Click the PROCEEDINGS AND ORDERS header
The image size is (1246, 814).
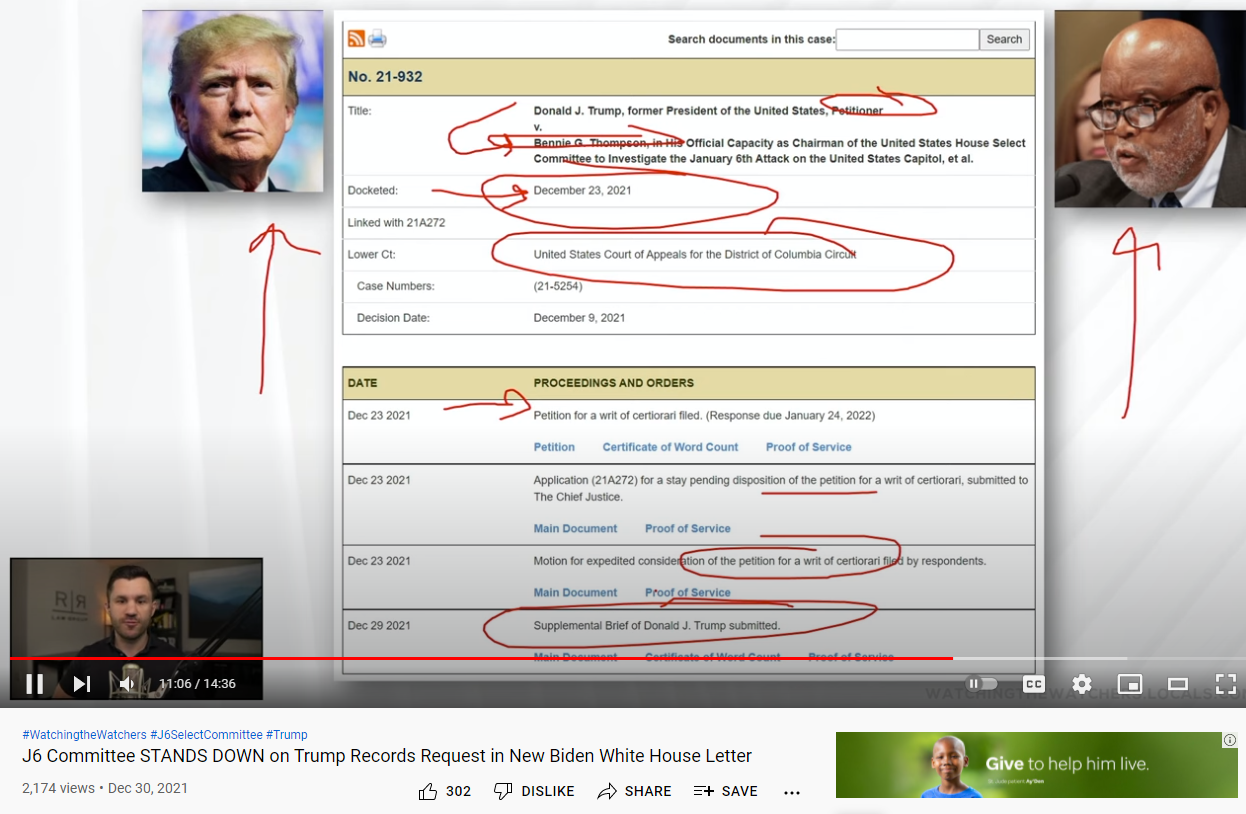tap(613, 383)
